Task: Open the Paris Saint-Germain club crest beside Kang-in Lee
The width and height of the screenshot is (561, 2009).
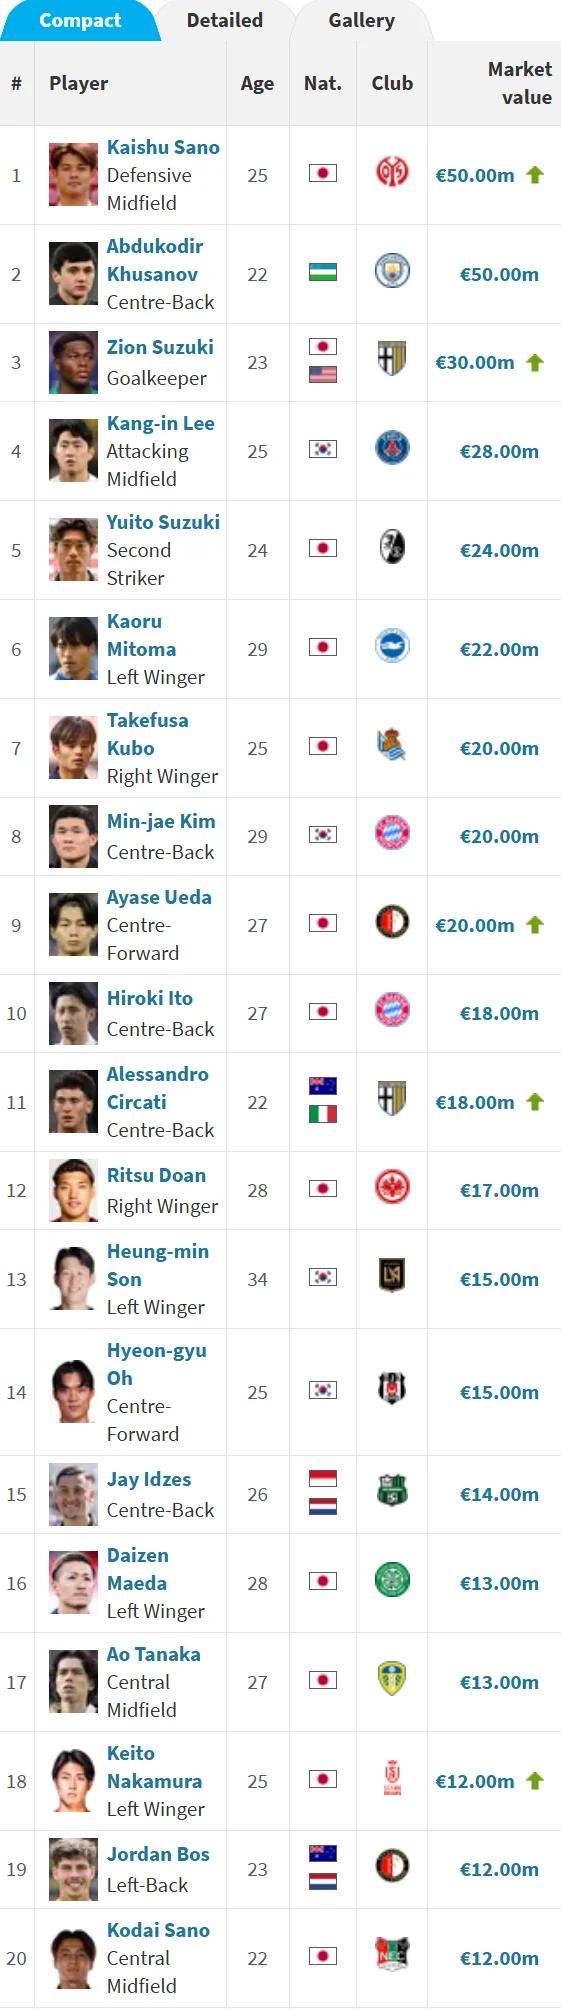Action: point(392,448)
